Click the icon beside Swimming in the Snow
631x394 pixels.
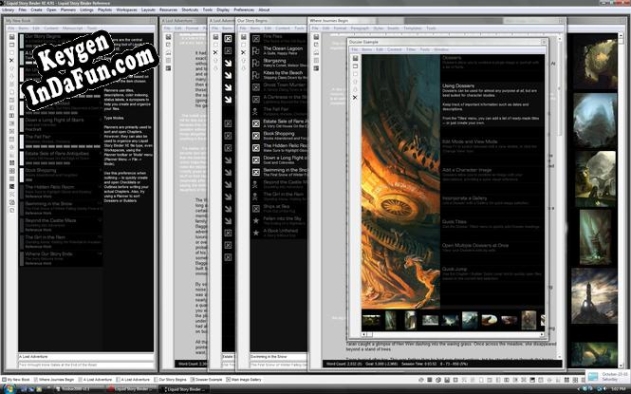256,172
